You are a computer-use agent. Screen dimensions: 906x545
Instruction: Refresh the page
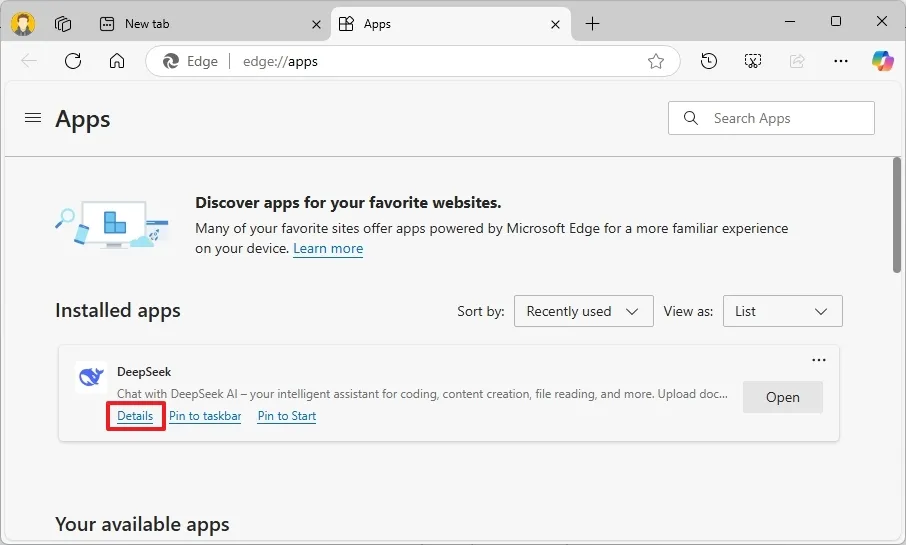(x=73, y=61)
